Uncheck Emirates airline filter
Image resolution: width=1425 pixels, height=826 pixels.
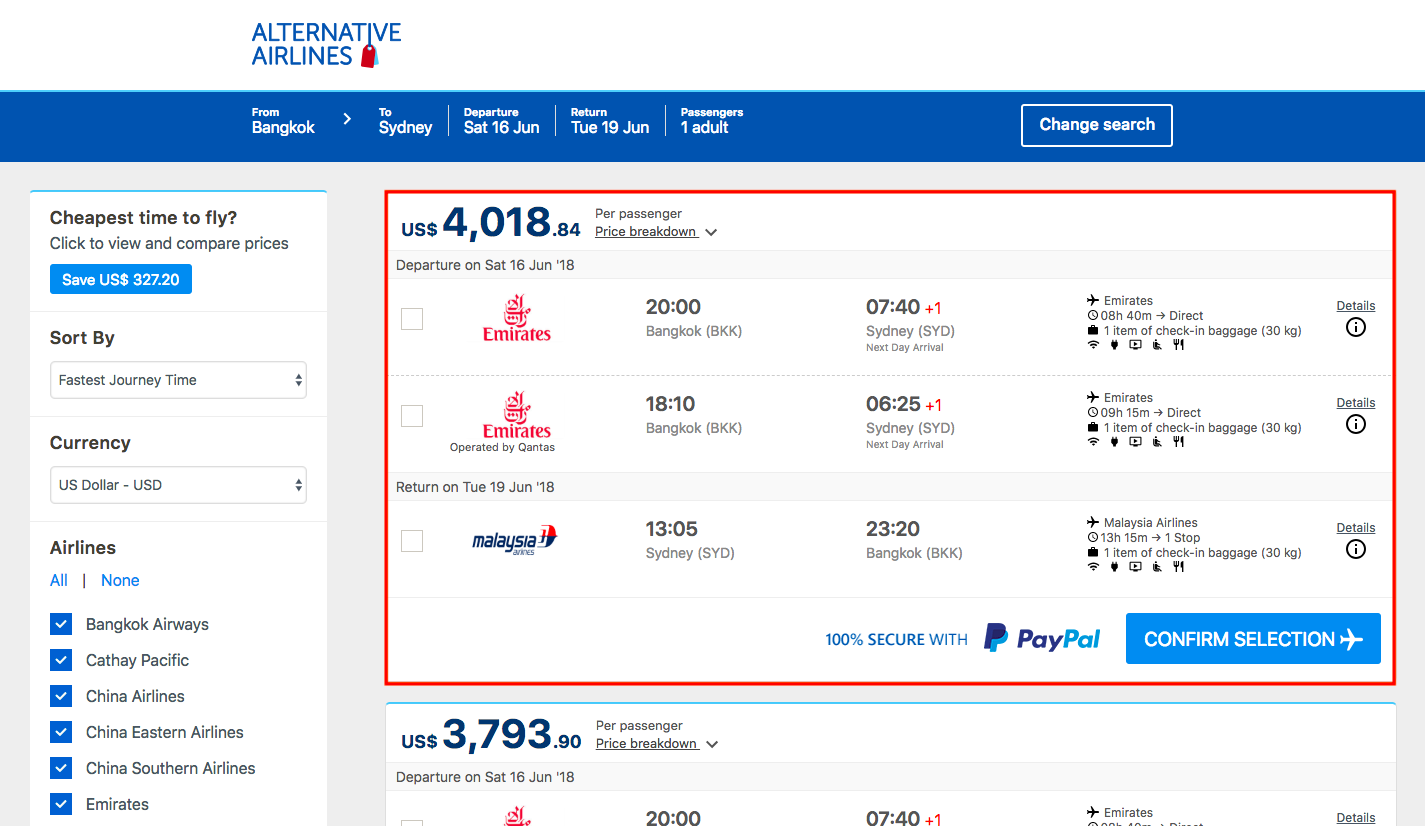tap(61, 804)
